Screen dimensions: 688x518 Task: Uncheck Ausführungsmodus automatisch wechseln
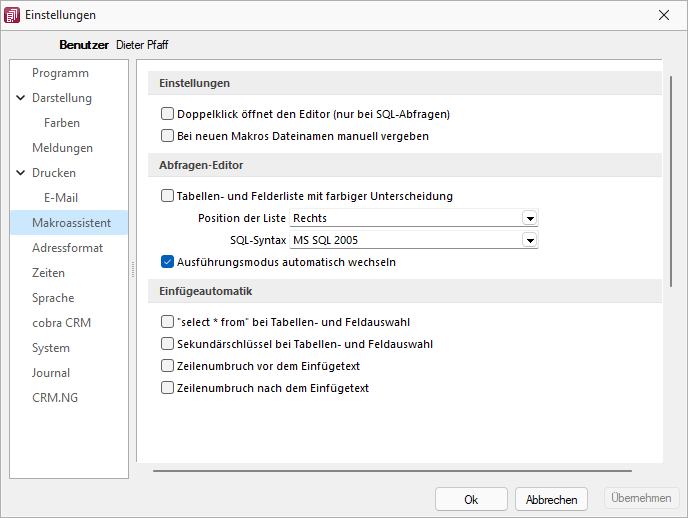(167, 262)
